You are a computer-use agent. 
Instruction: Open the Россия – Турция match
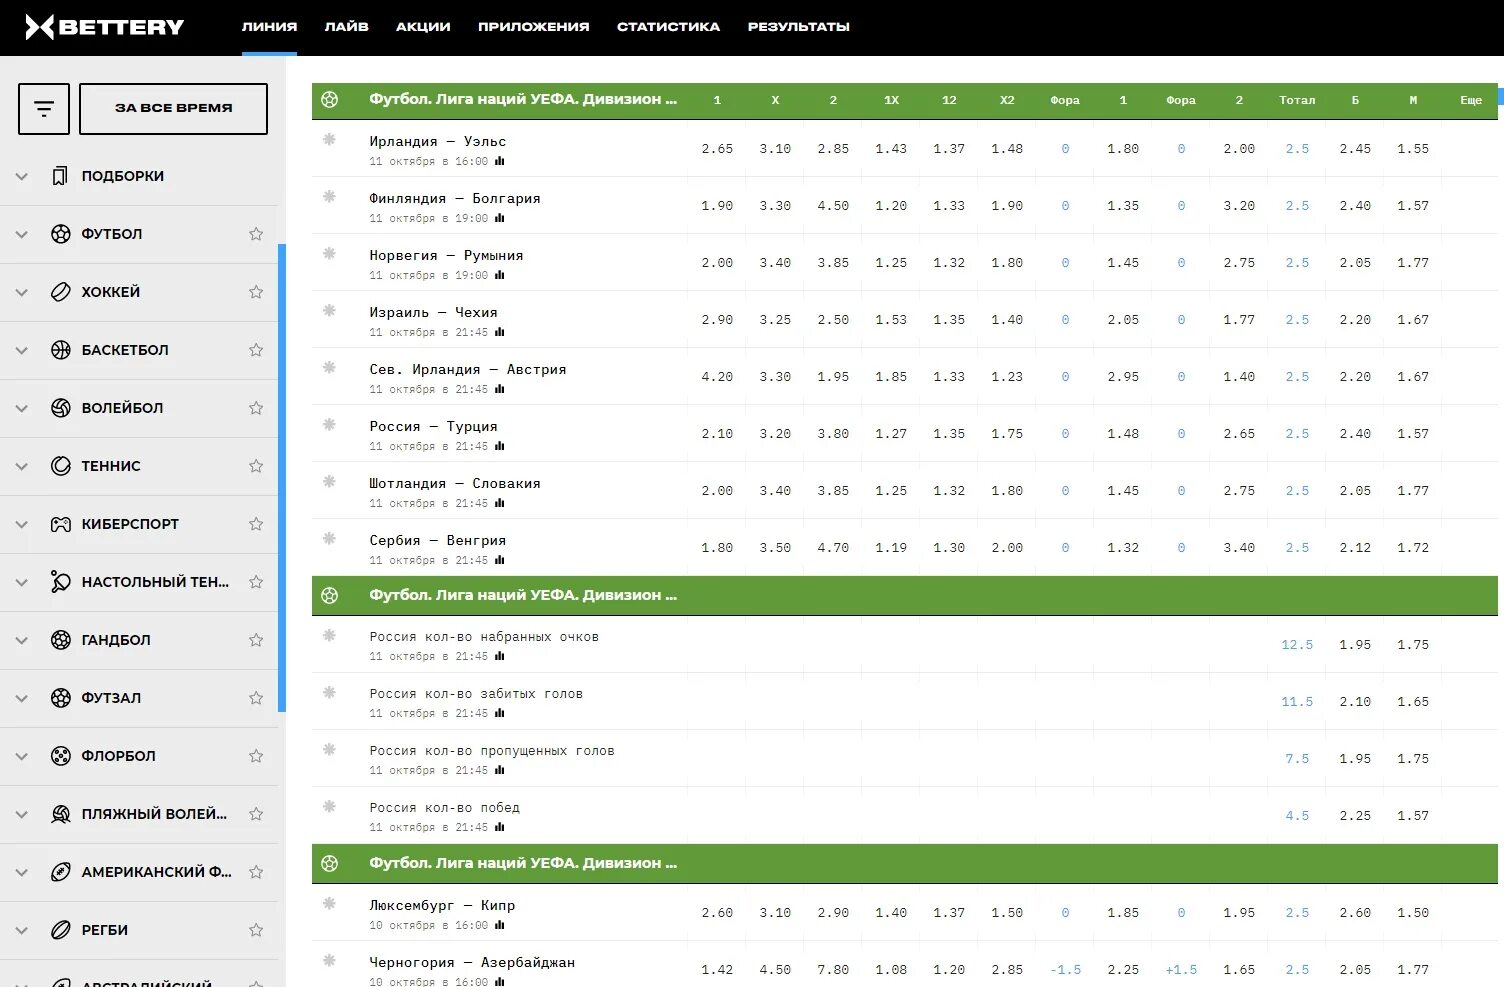click(433, 427)
